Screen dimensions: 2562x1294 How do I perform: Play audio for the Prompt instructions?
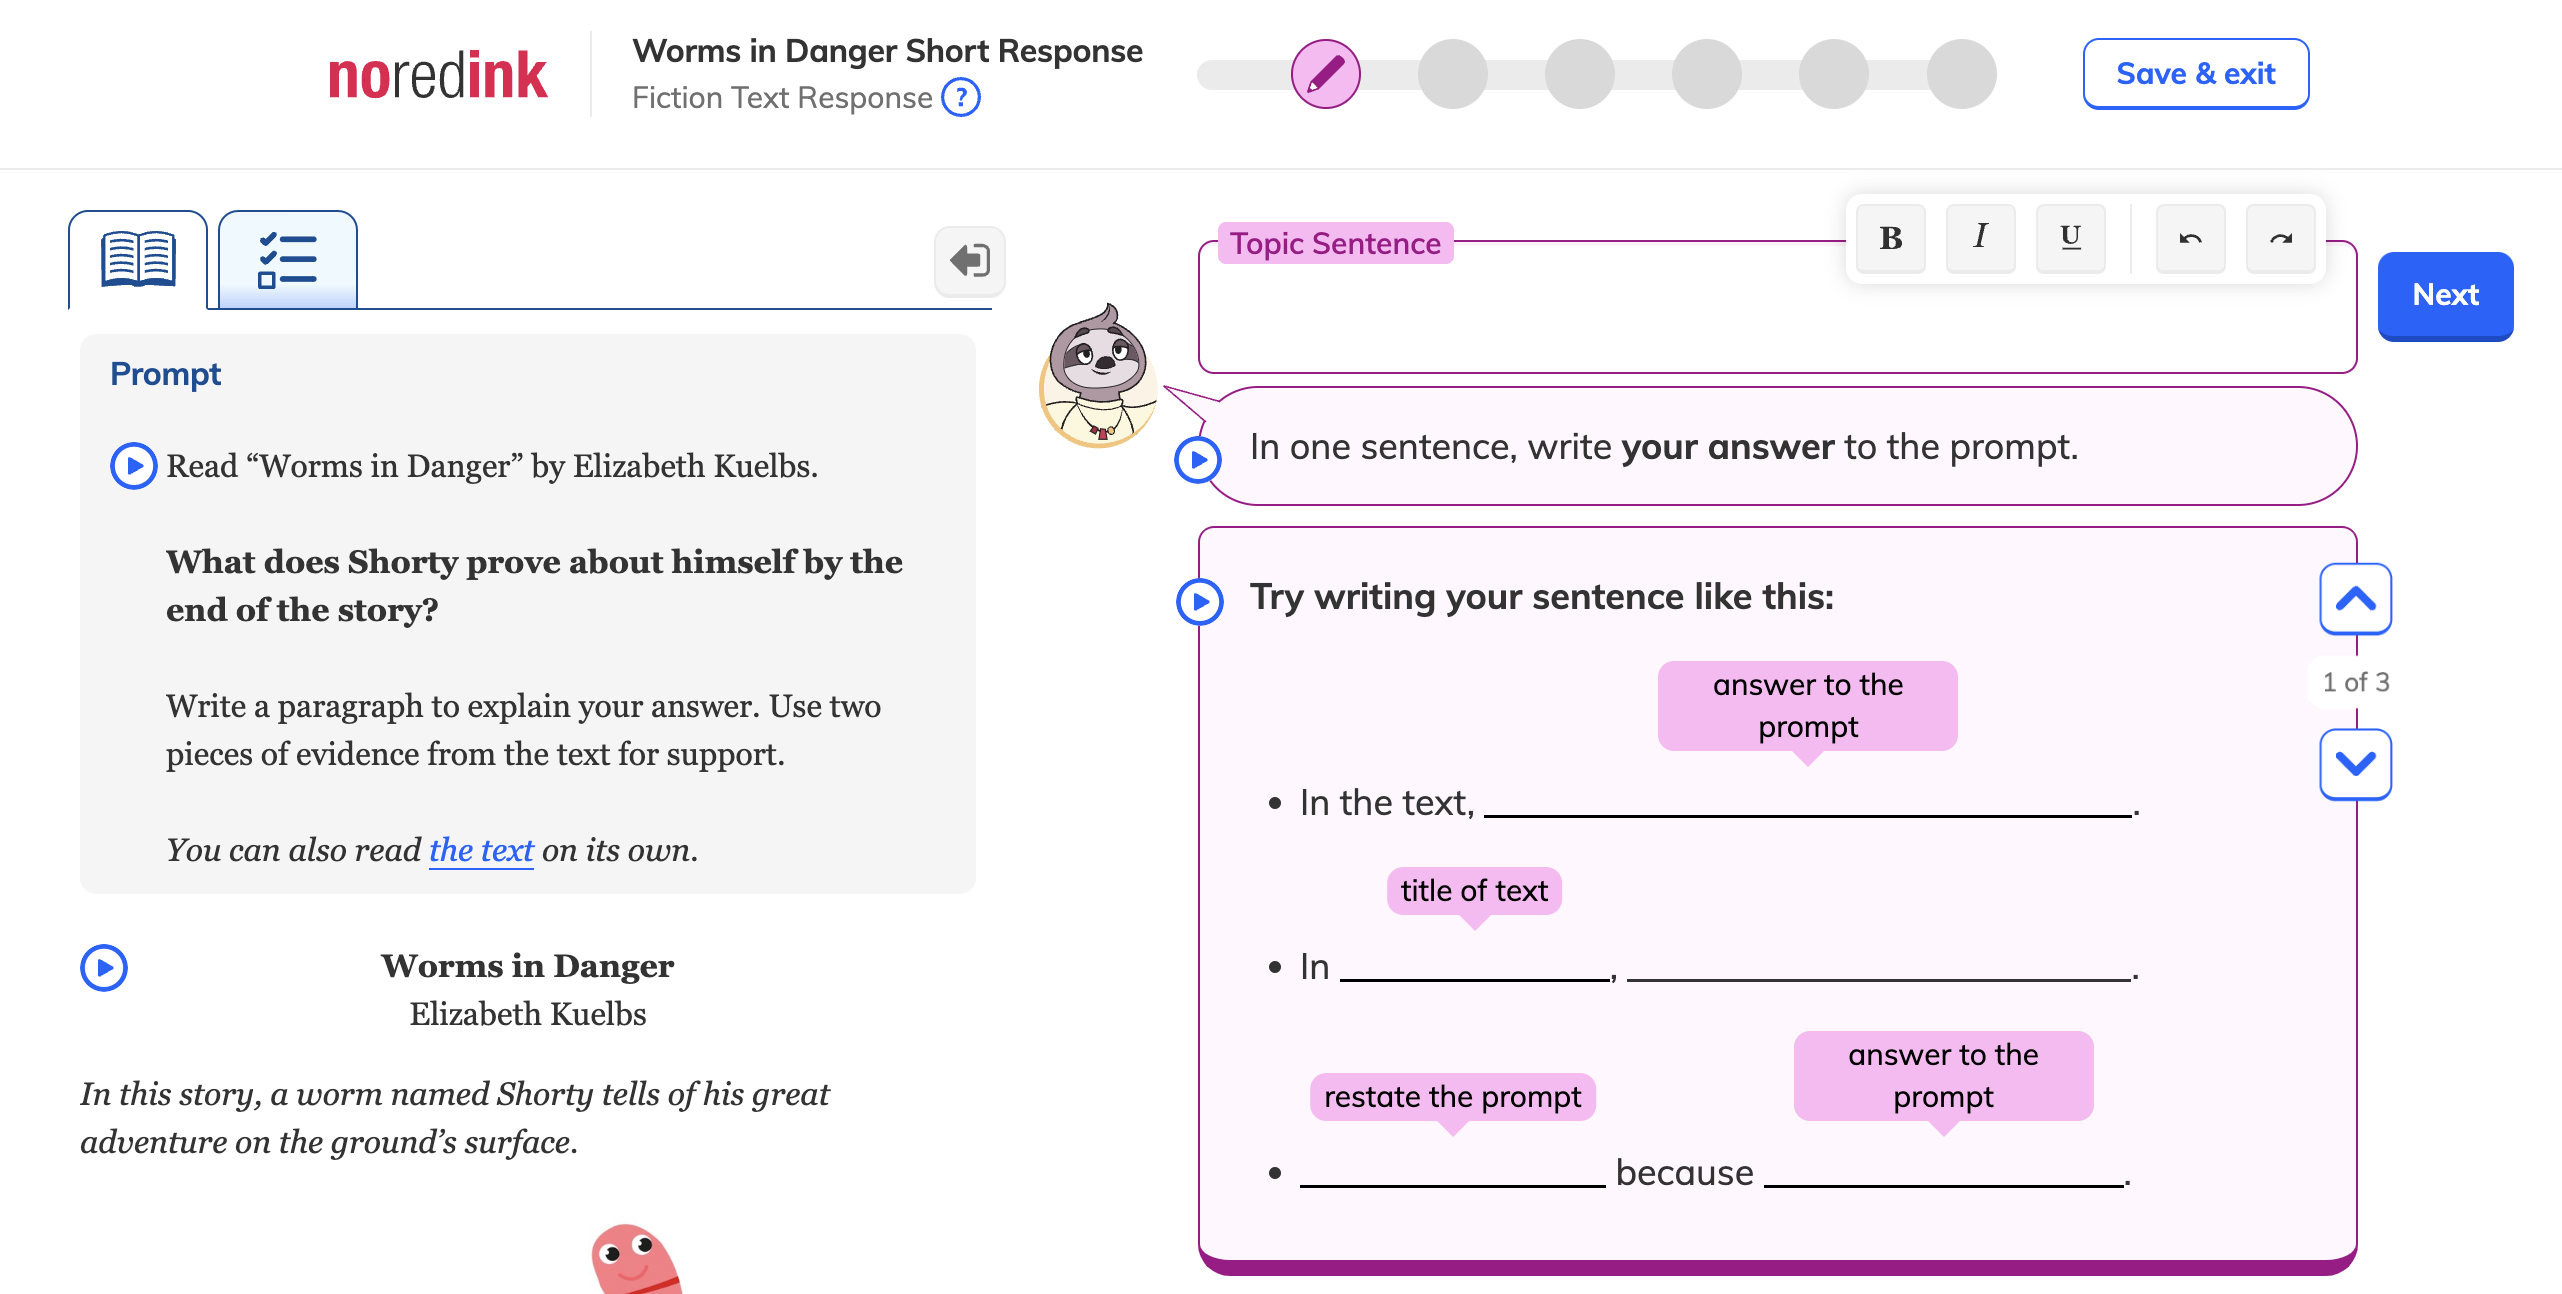[x=133, y=466]
